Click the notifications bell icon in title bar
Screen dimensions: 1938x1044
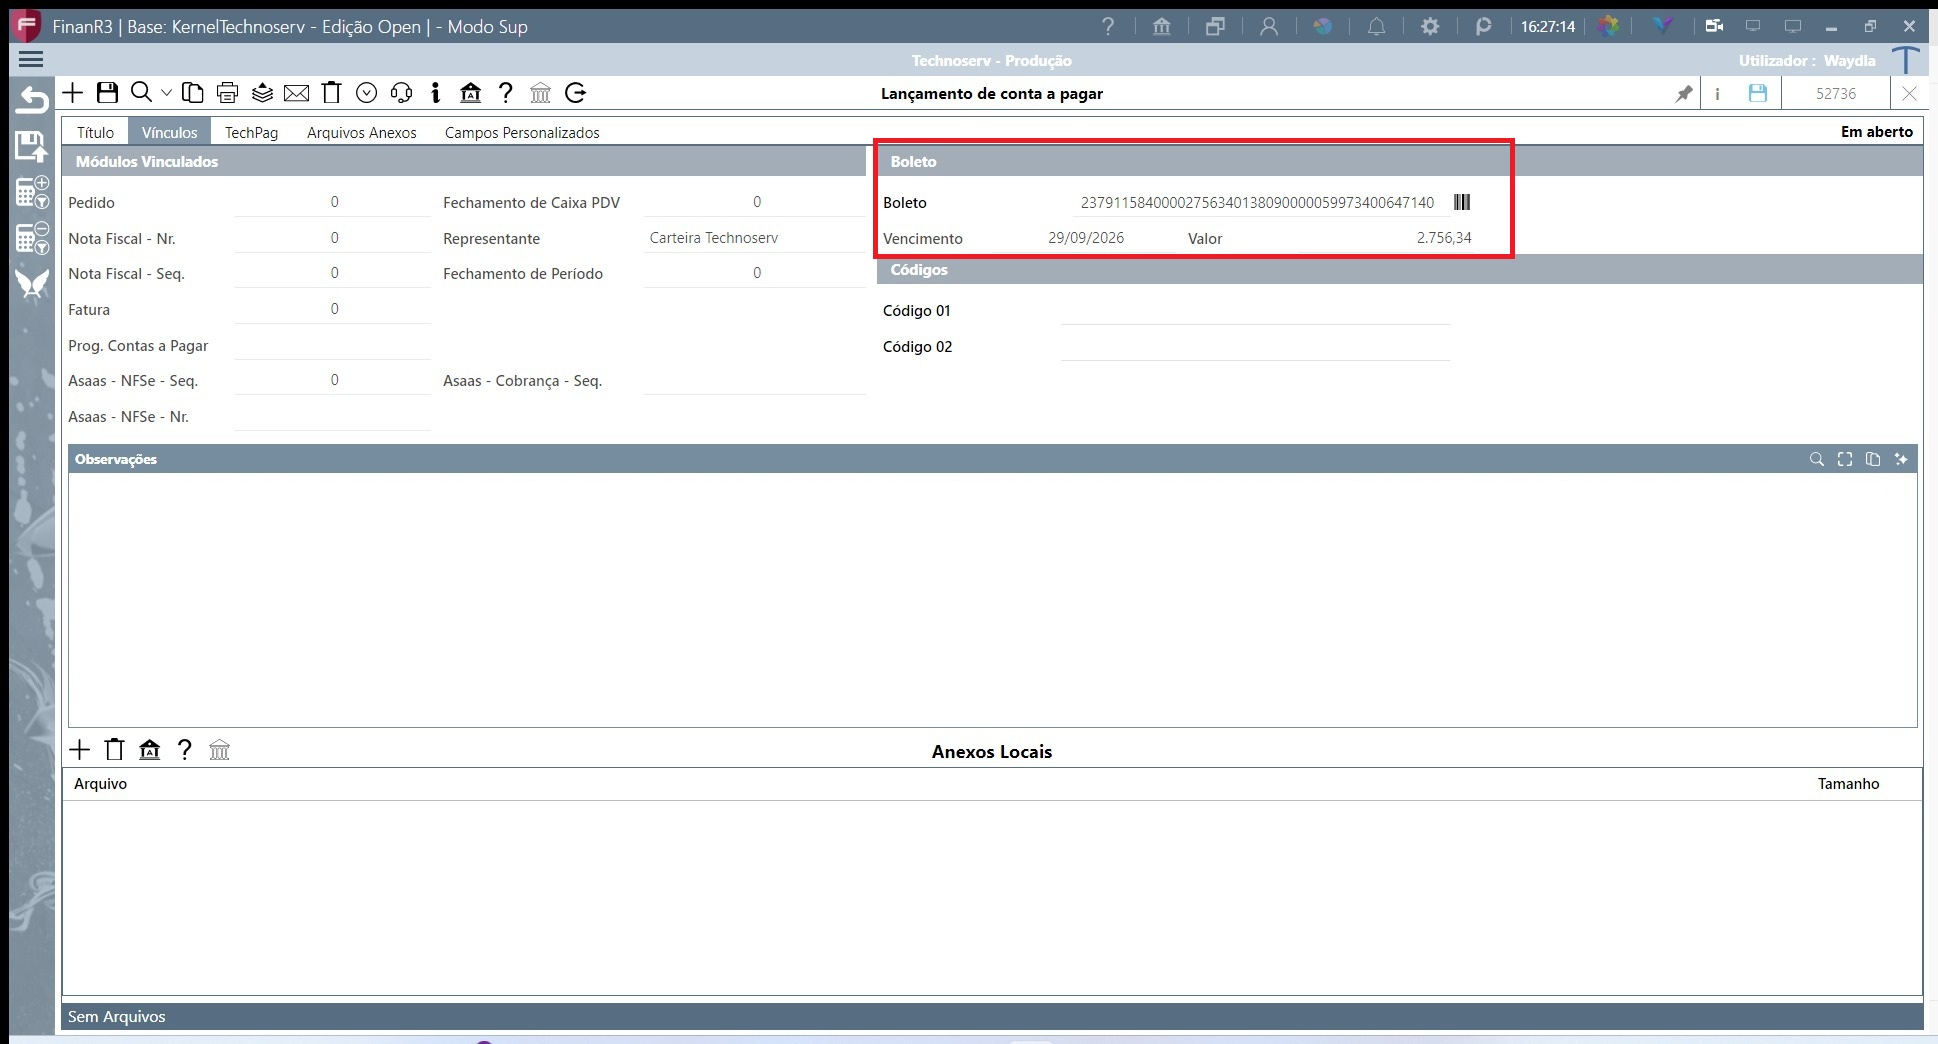click(1376, 27)
